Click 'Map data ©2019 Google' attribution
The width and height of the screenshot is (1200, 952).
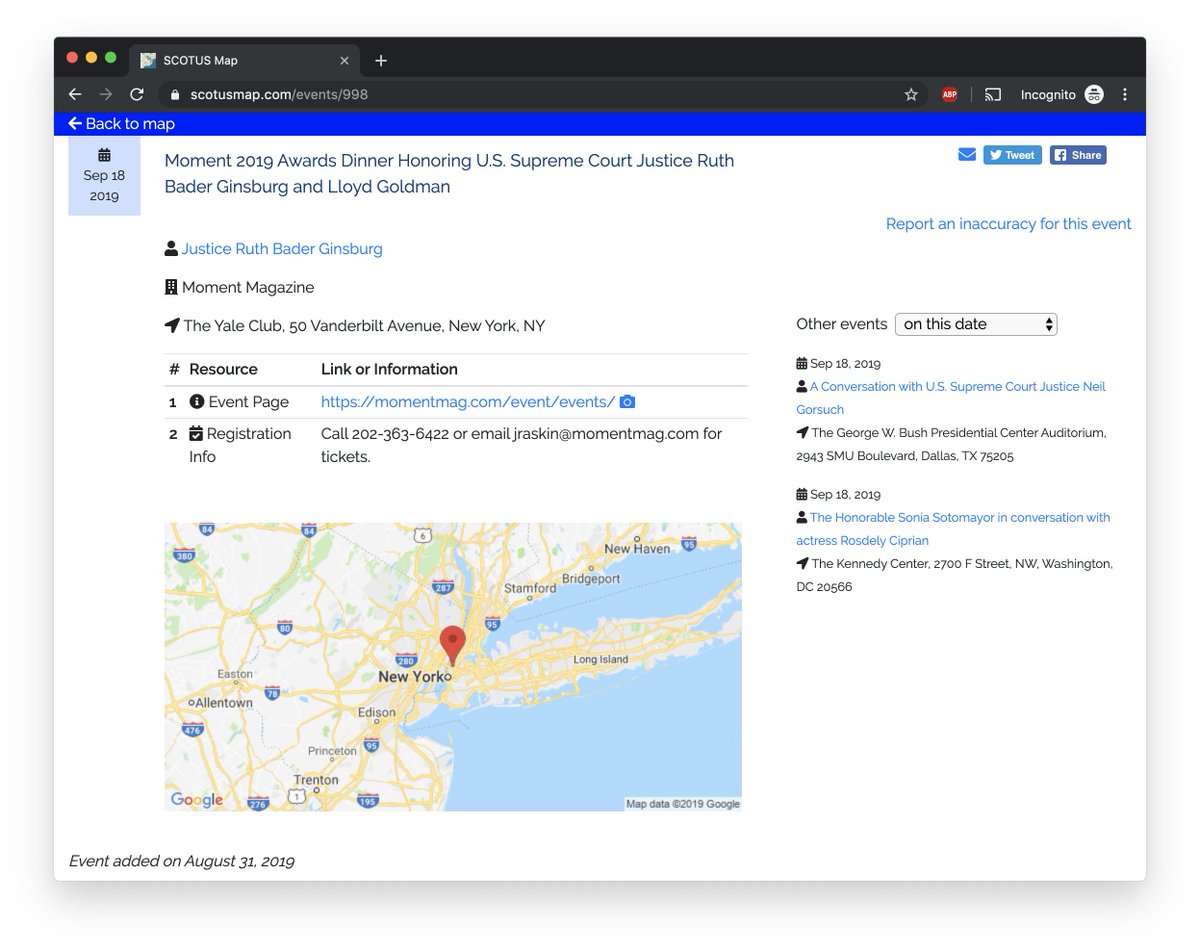(683, 804)
